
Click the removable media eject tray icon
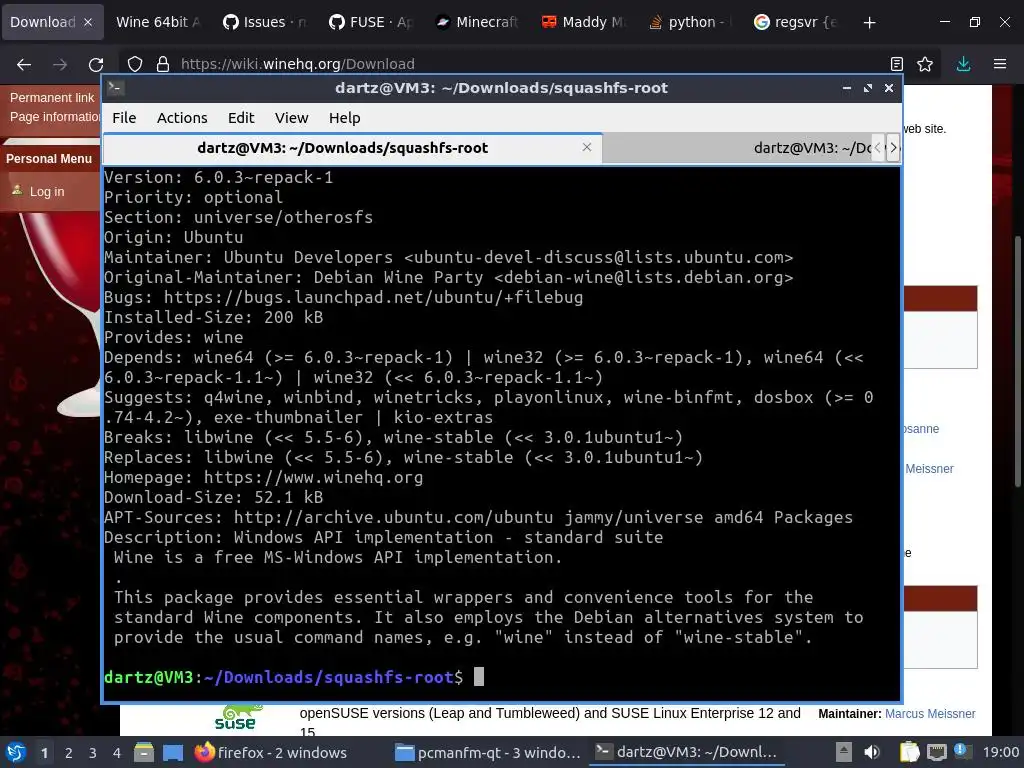(x=844, y=752)
